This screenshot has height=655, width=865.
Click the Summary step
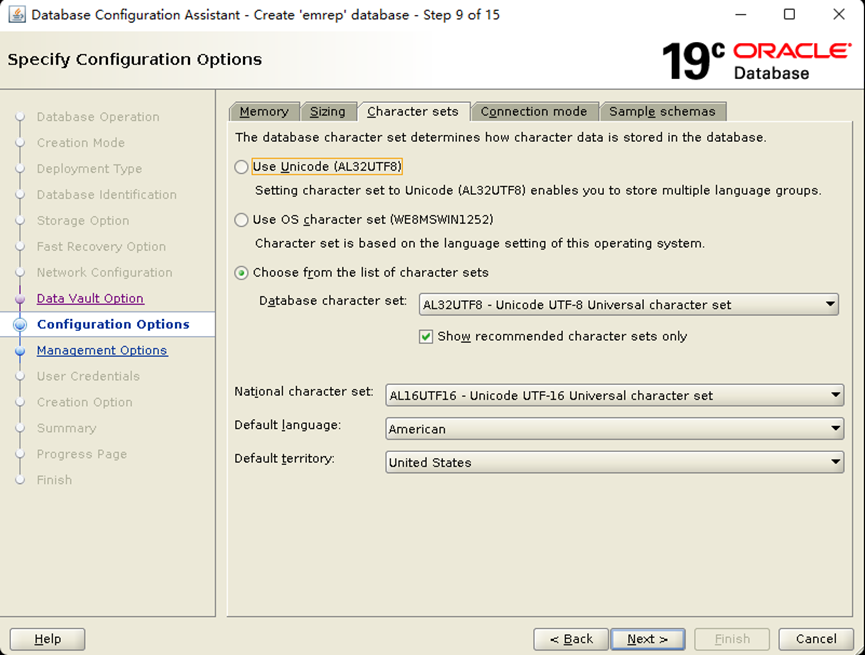67,428
